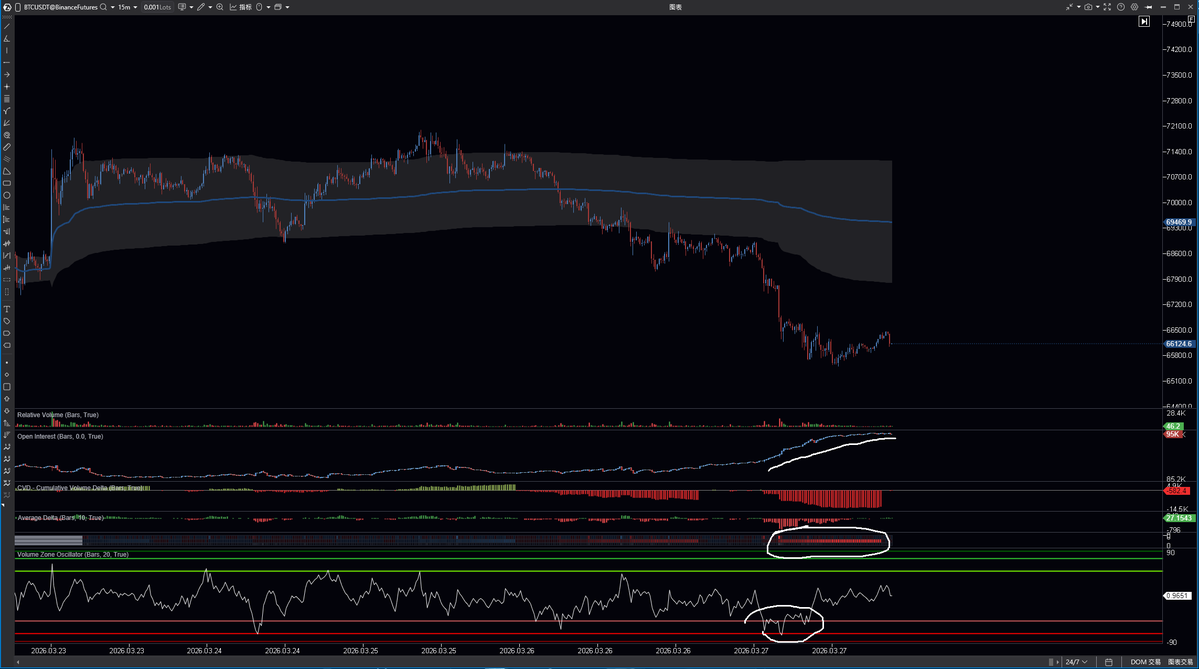Viewport: 1199px width, 669px height.
Task: Toggle the symbol link lock icon
Action: click(x=18, y=7)
